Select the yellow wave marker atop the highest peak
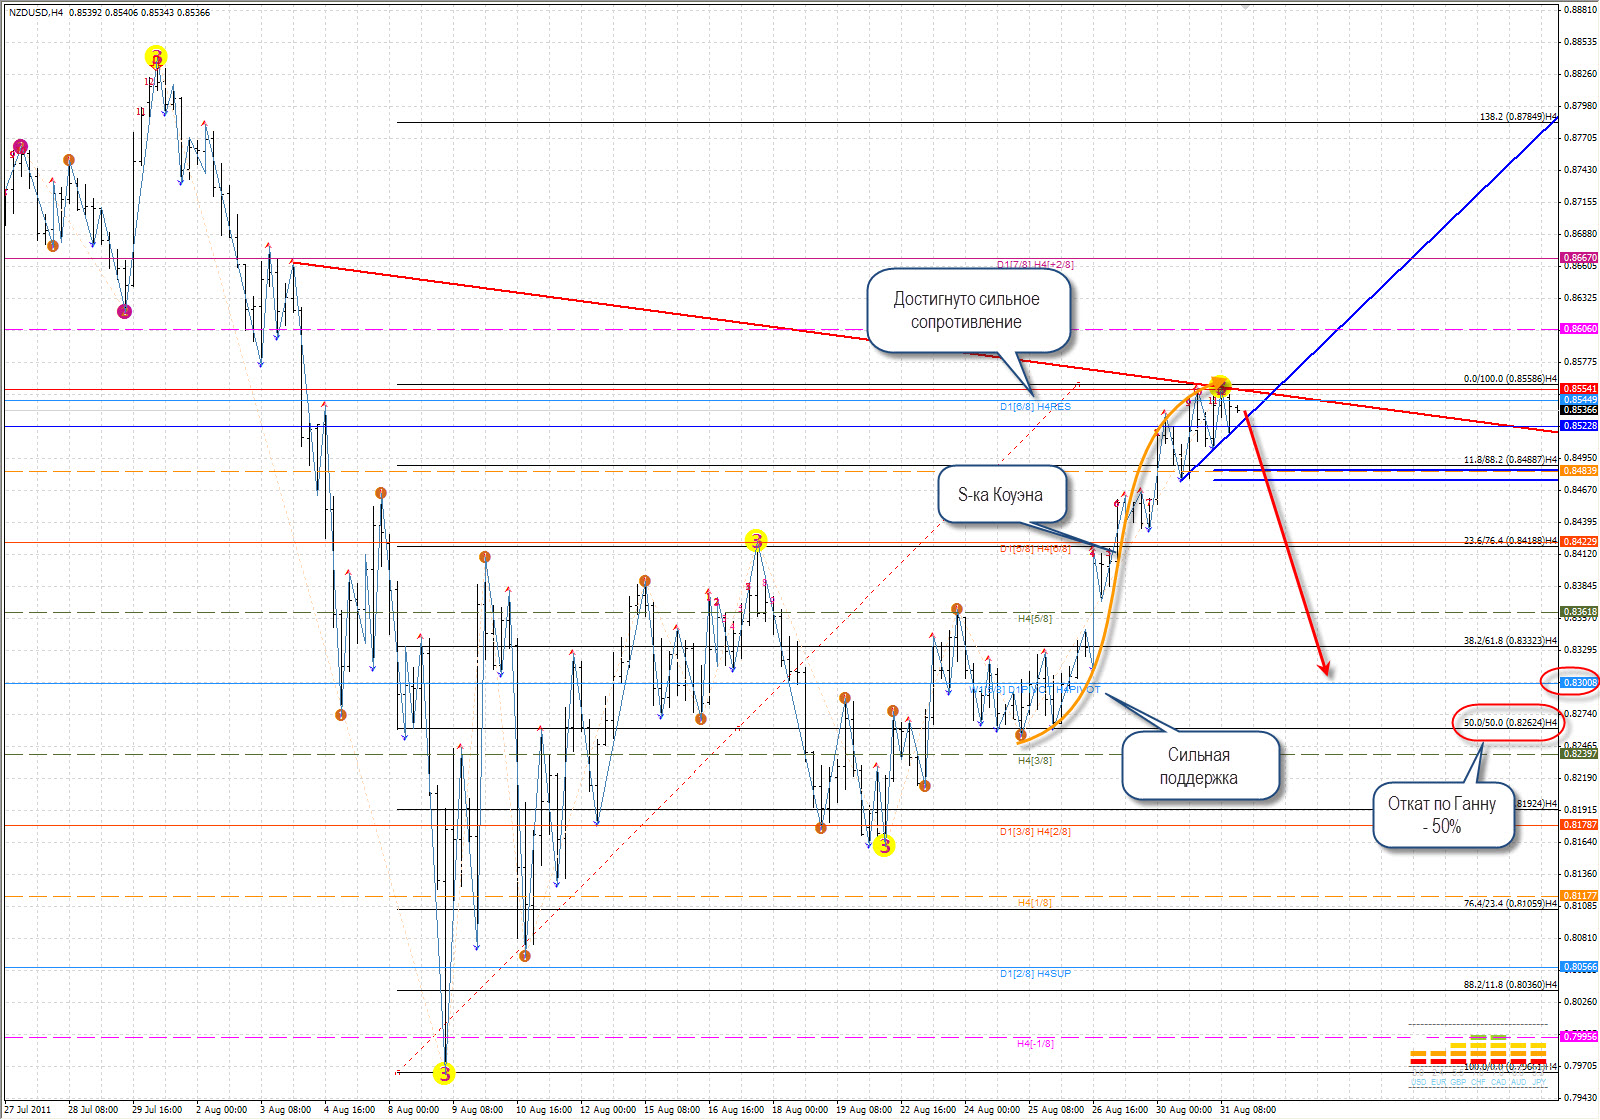Viewport: 1600px width, 1120px height. (x=156, y=57)
